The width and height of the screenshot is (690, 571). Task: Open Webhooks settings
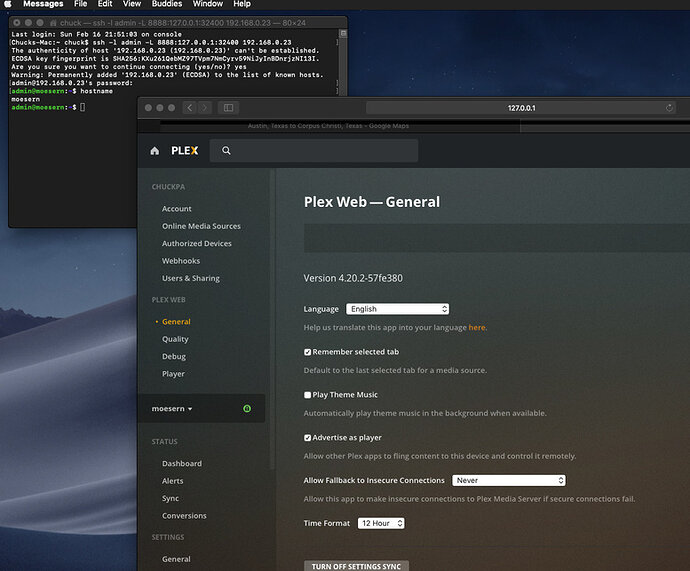(181, 261)
